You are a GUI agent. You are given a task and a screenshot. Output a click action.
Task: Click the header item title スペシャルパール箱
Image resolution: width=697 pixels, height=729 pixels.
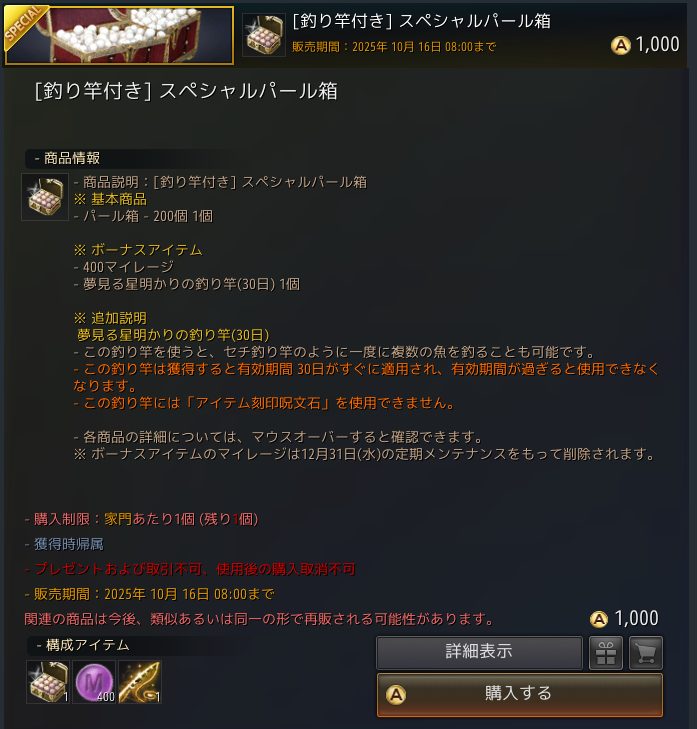click(x=421, y=21)
